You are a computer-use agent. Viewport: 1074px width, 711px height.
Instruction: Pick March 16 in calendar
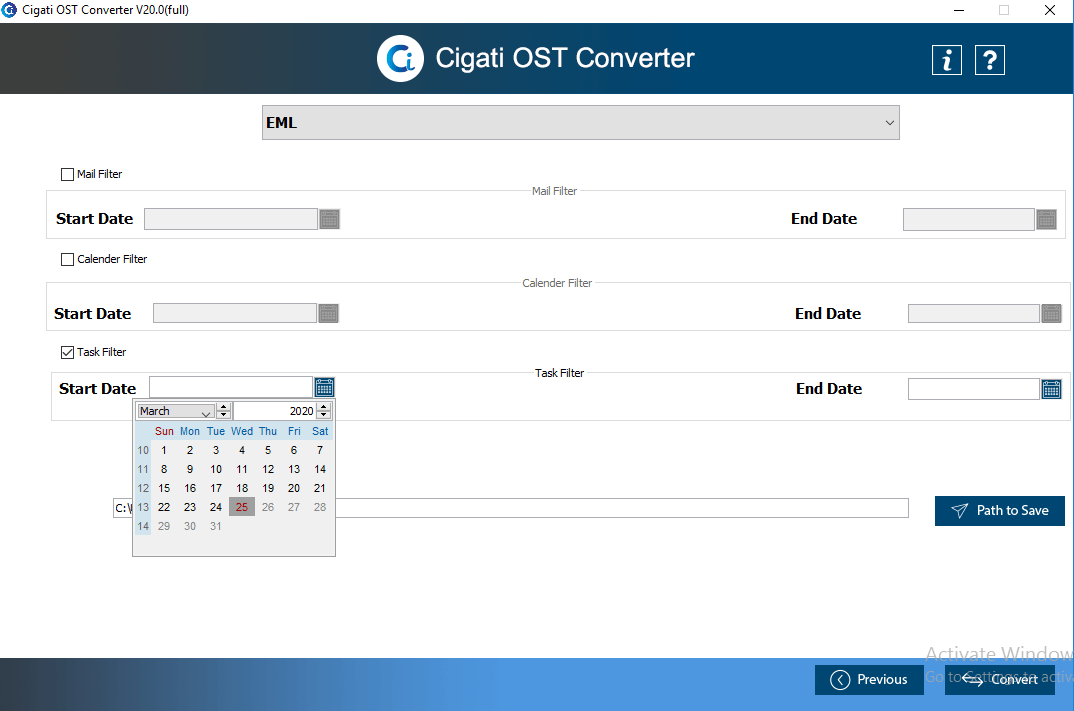pyautogui.click(x=190, y=488)
